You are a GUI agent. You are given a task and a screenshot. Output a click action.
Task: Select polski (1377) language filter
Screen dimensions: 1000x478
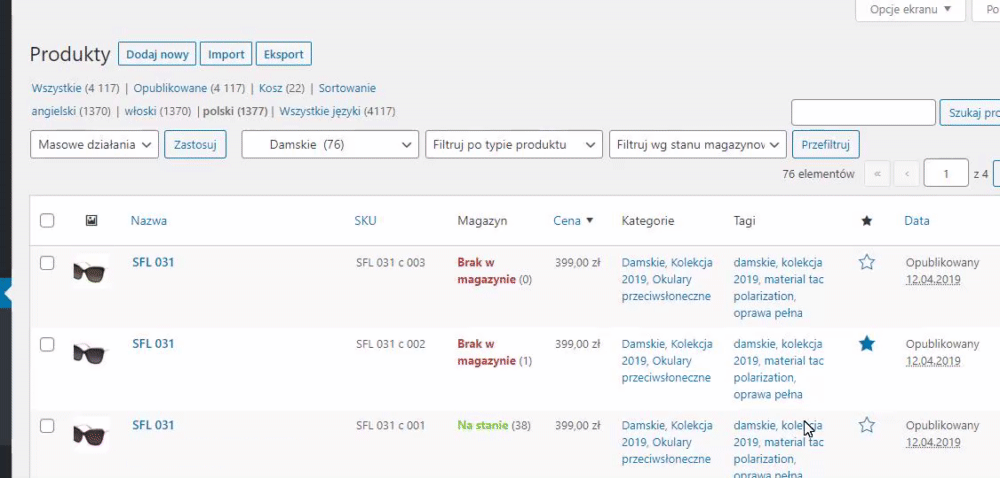tap(235, 112)
